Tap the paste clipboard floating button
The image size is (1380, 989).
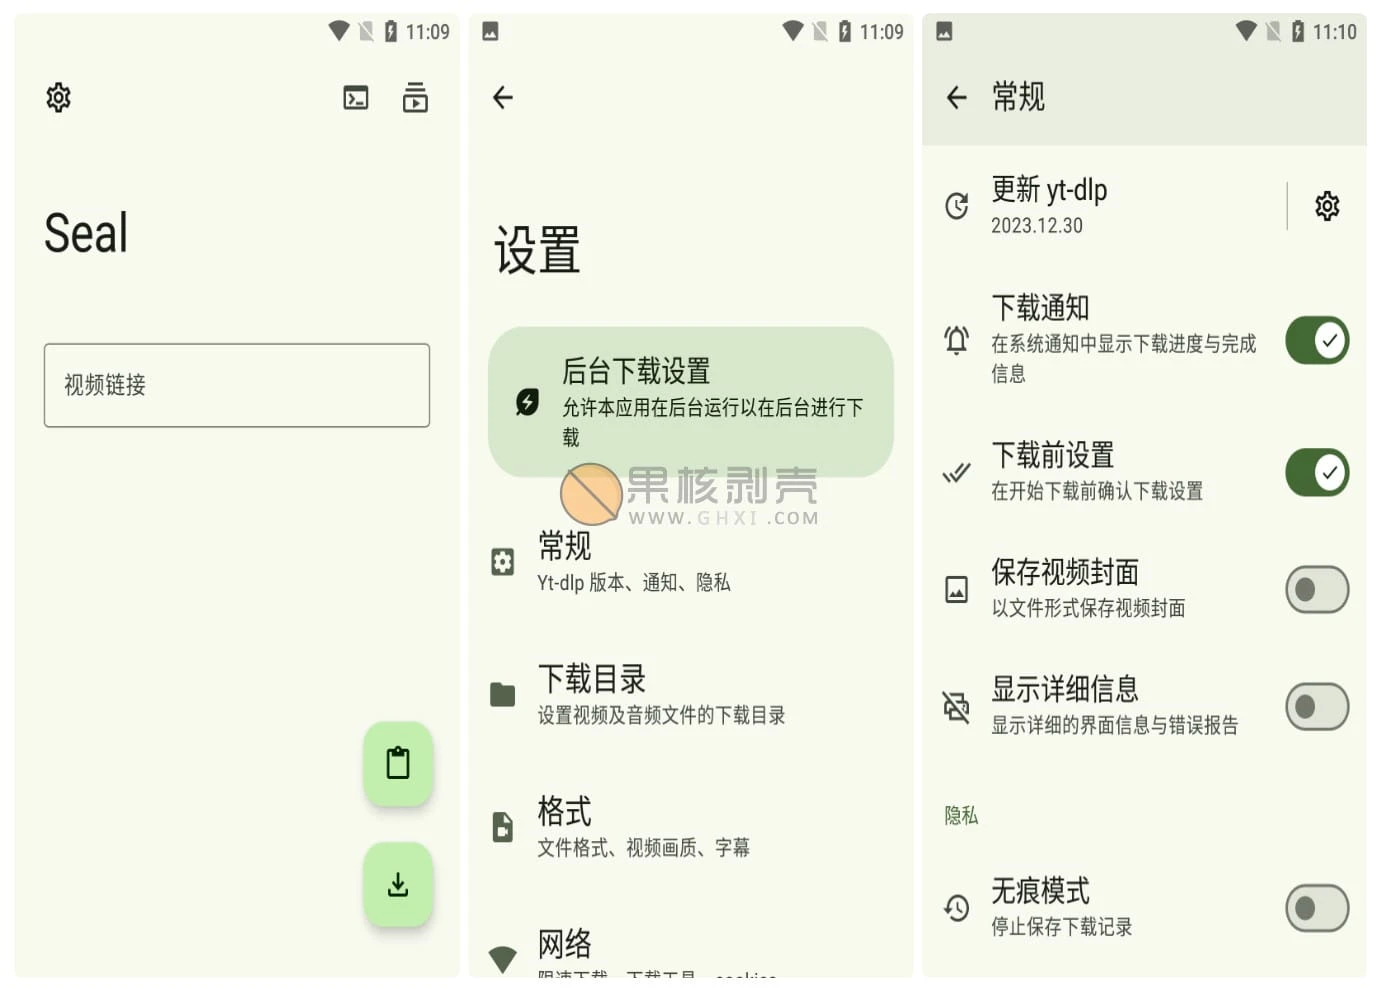398,763
